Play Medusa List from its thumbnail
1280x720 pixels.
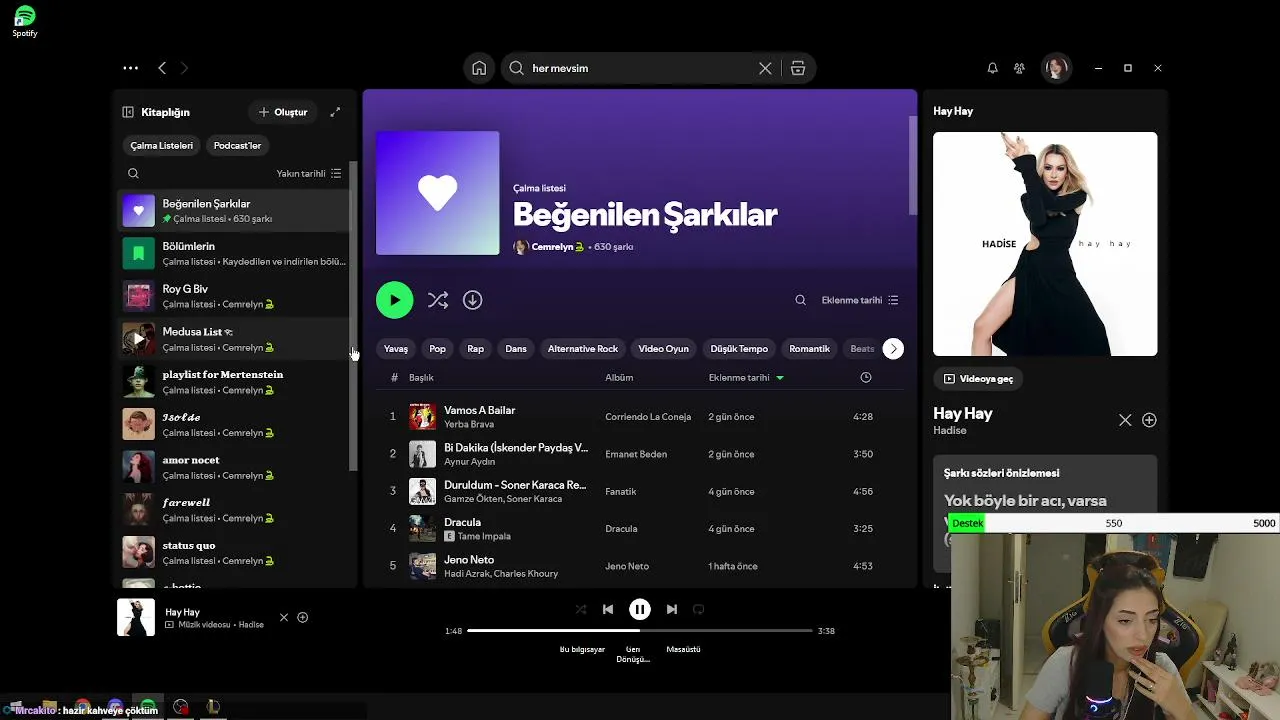click(138, 339)
